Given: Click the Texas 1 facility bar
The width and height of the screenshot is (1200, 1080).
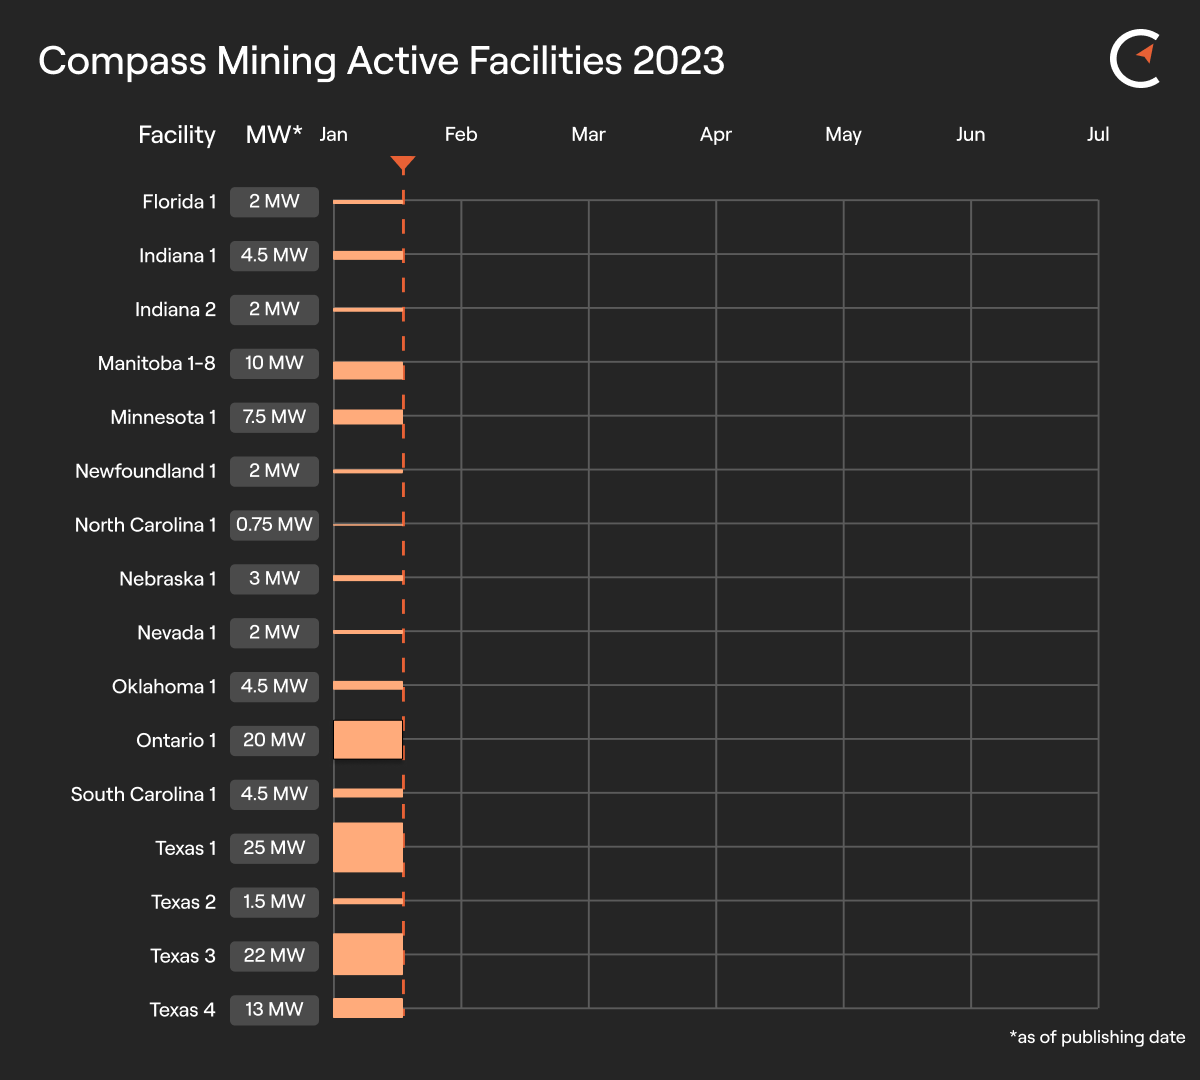Looking at the screenshot, I should (368, 847).
